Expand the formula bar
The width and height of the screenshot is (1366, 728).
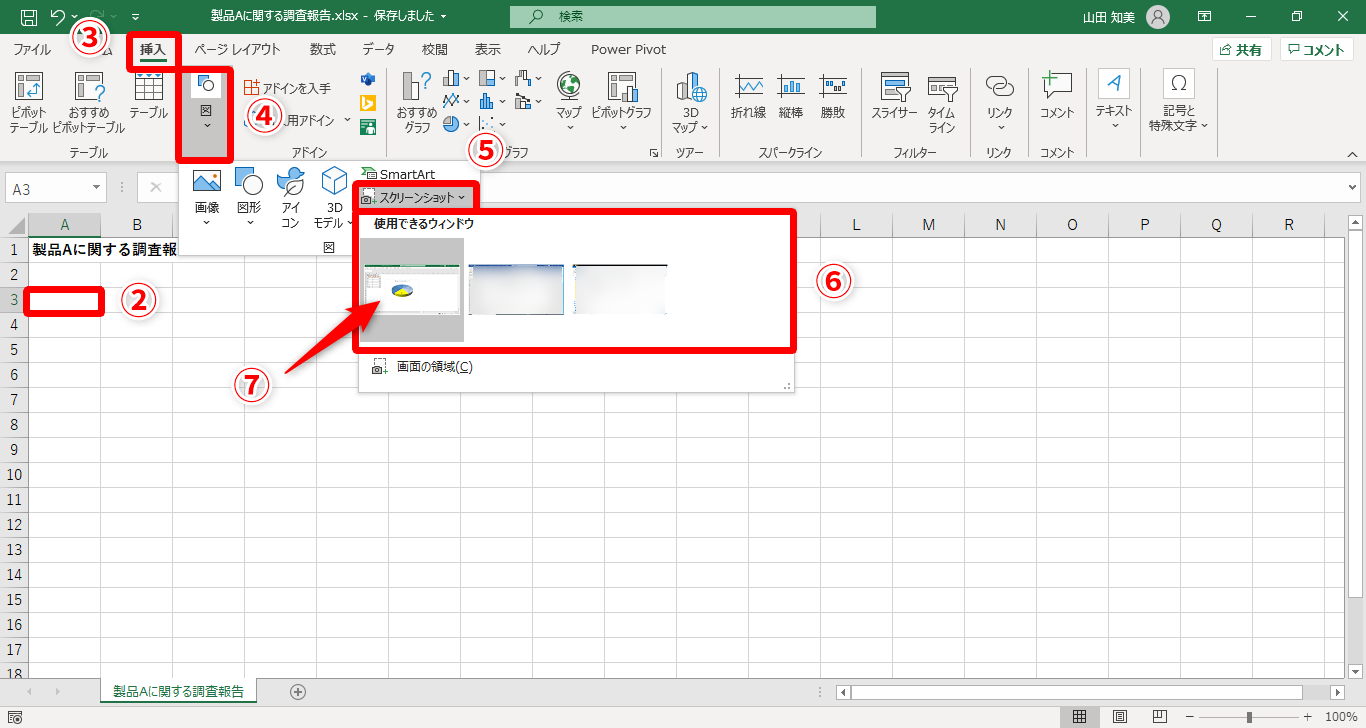point(1354,187)
